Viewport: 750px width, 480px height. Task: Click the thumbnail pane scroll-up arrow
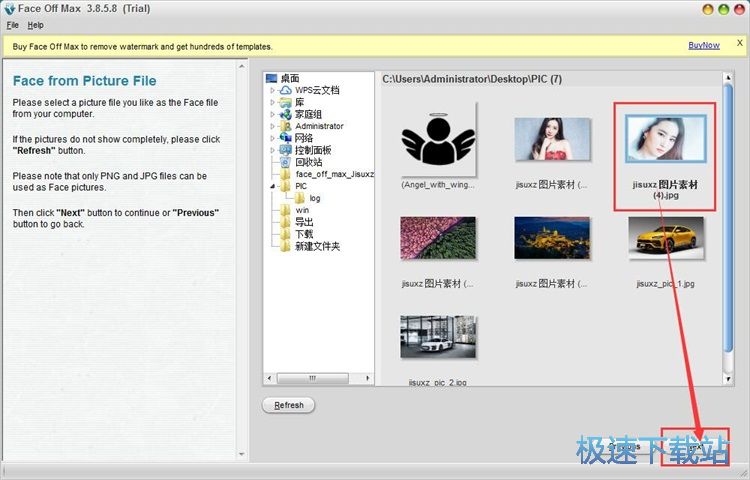(728, 77)
